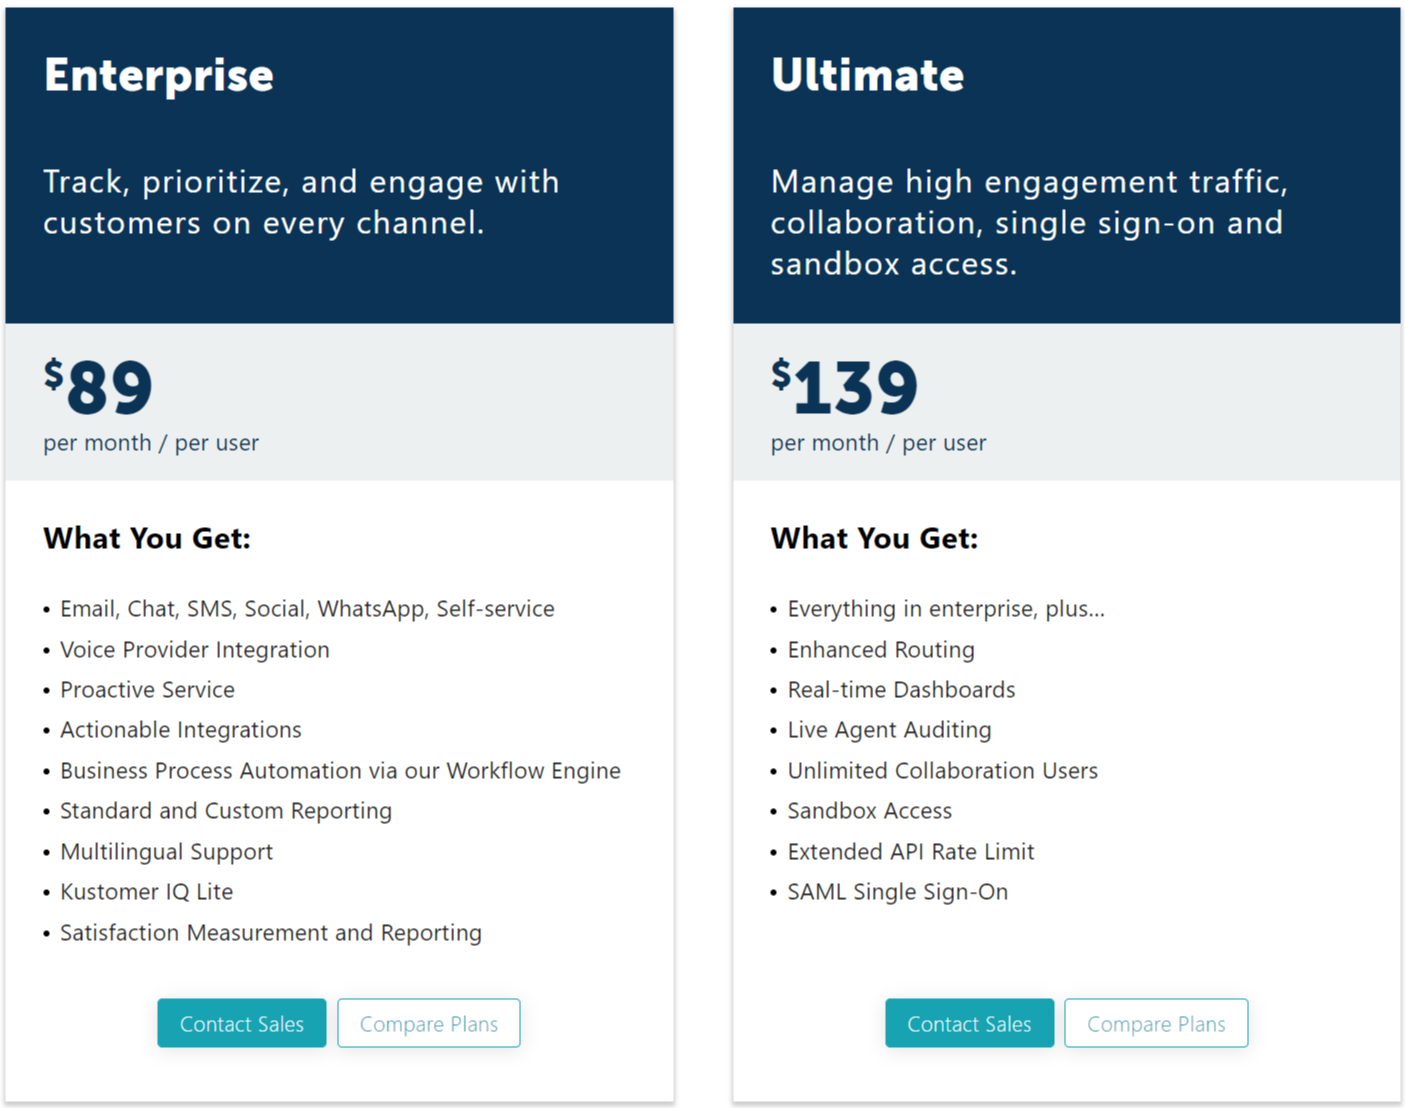Click Compare Plans under Ultimate plan
This screenshot has height=1108, width=1405.
click(1156, 1023)
